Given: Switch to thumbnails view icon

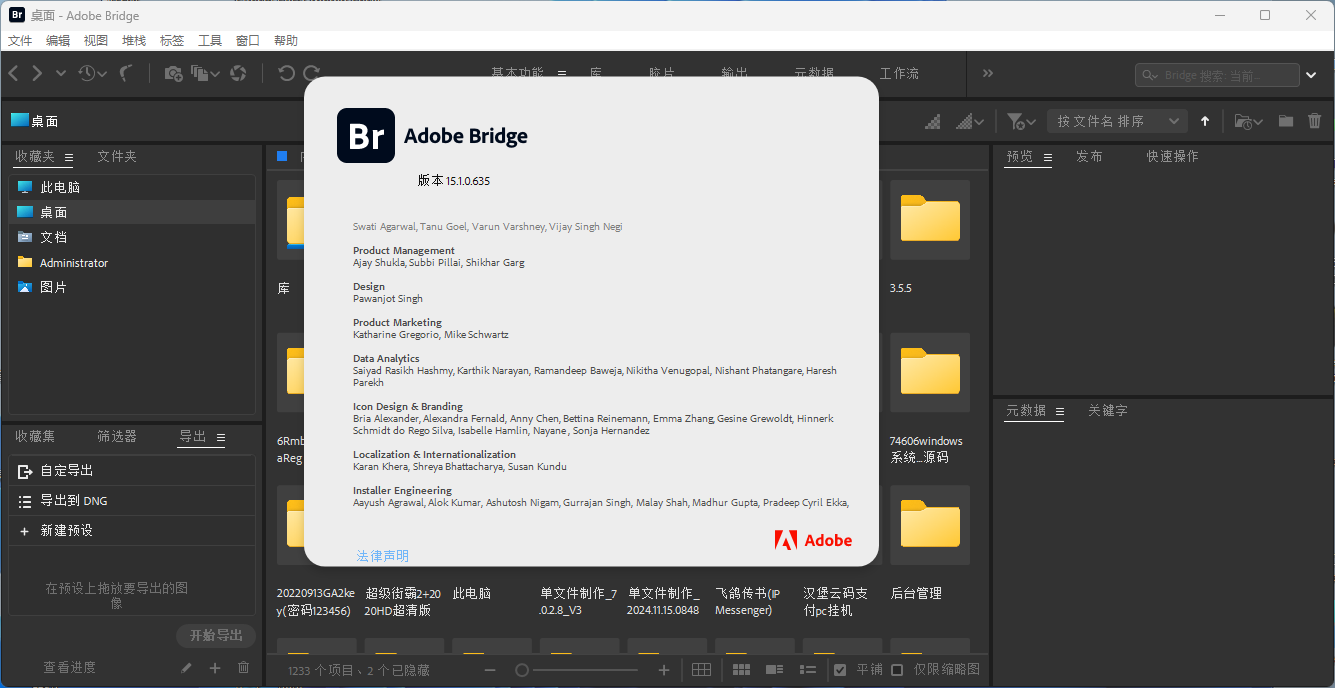Looking at the screenshot, I should pyautogui.click(x=741, y=670).
